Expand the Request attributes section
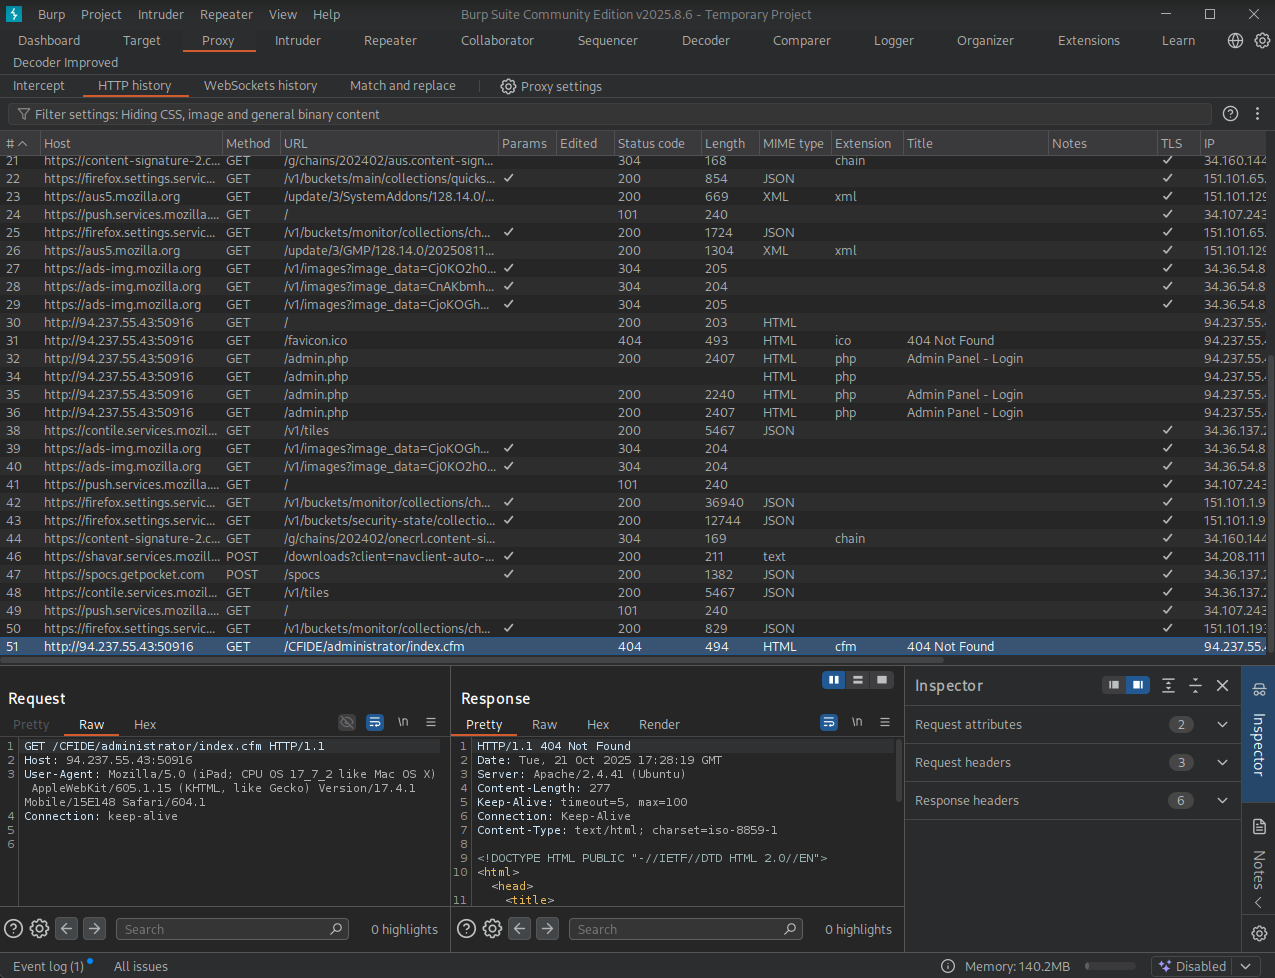 (x=1222, y=725)
